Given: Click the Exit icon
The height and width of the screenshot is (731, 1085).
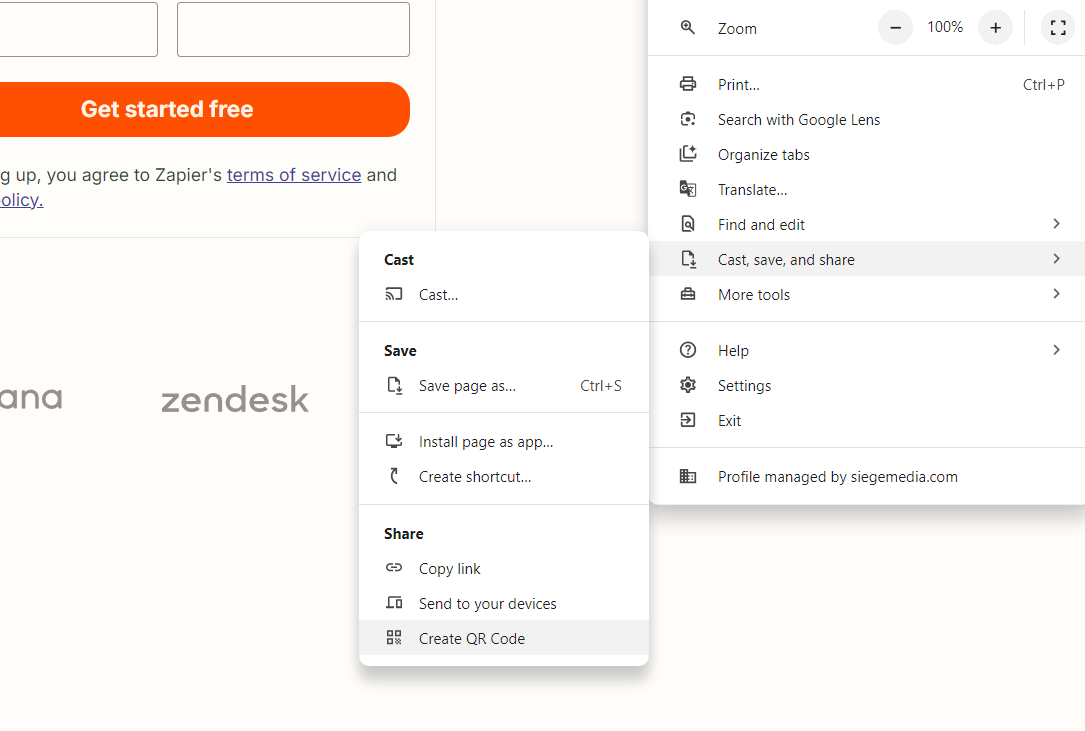Looking at the screenshot, I should click(x=687, y=419).
